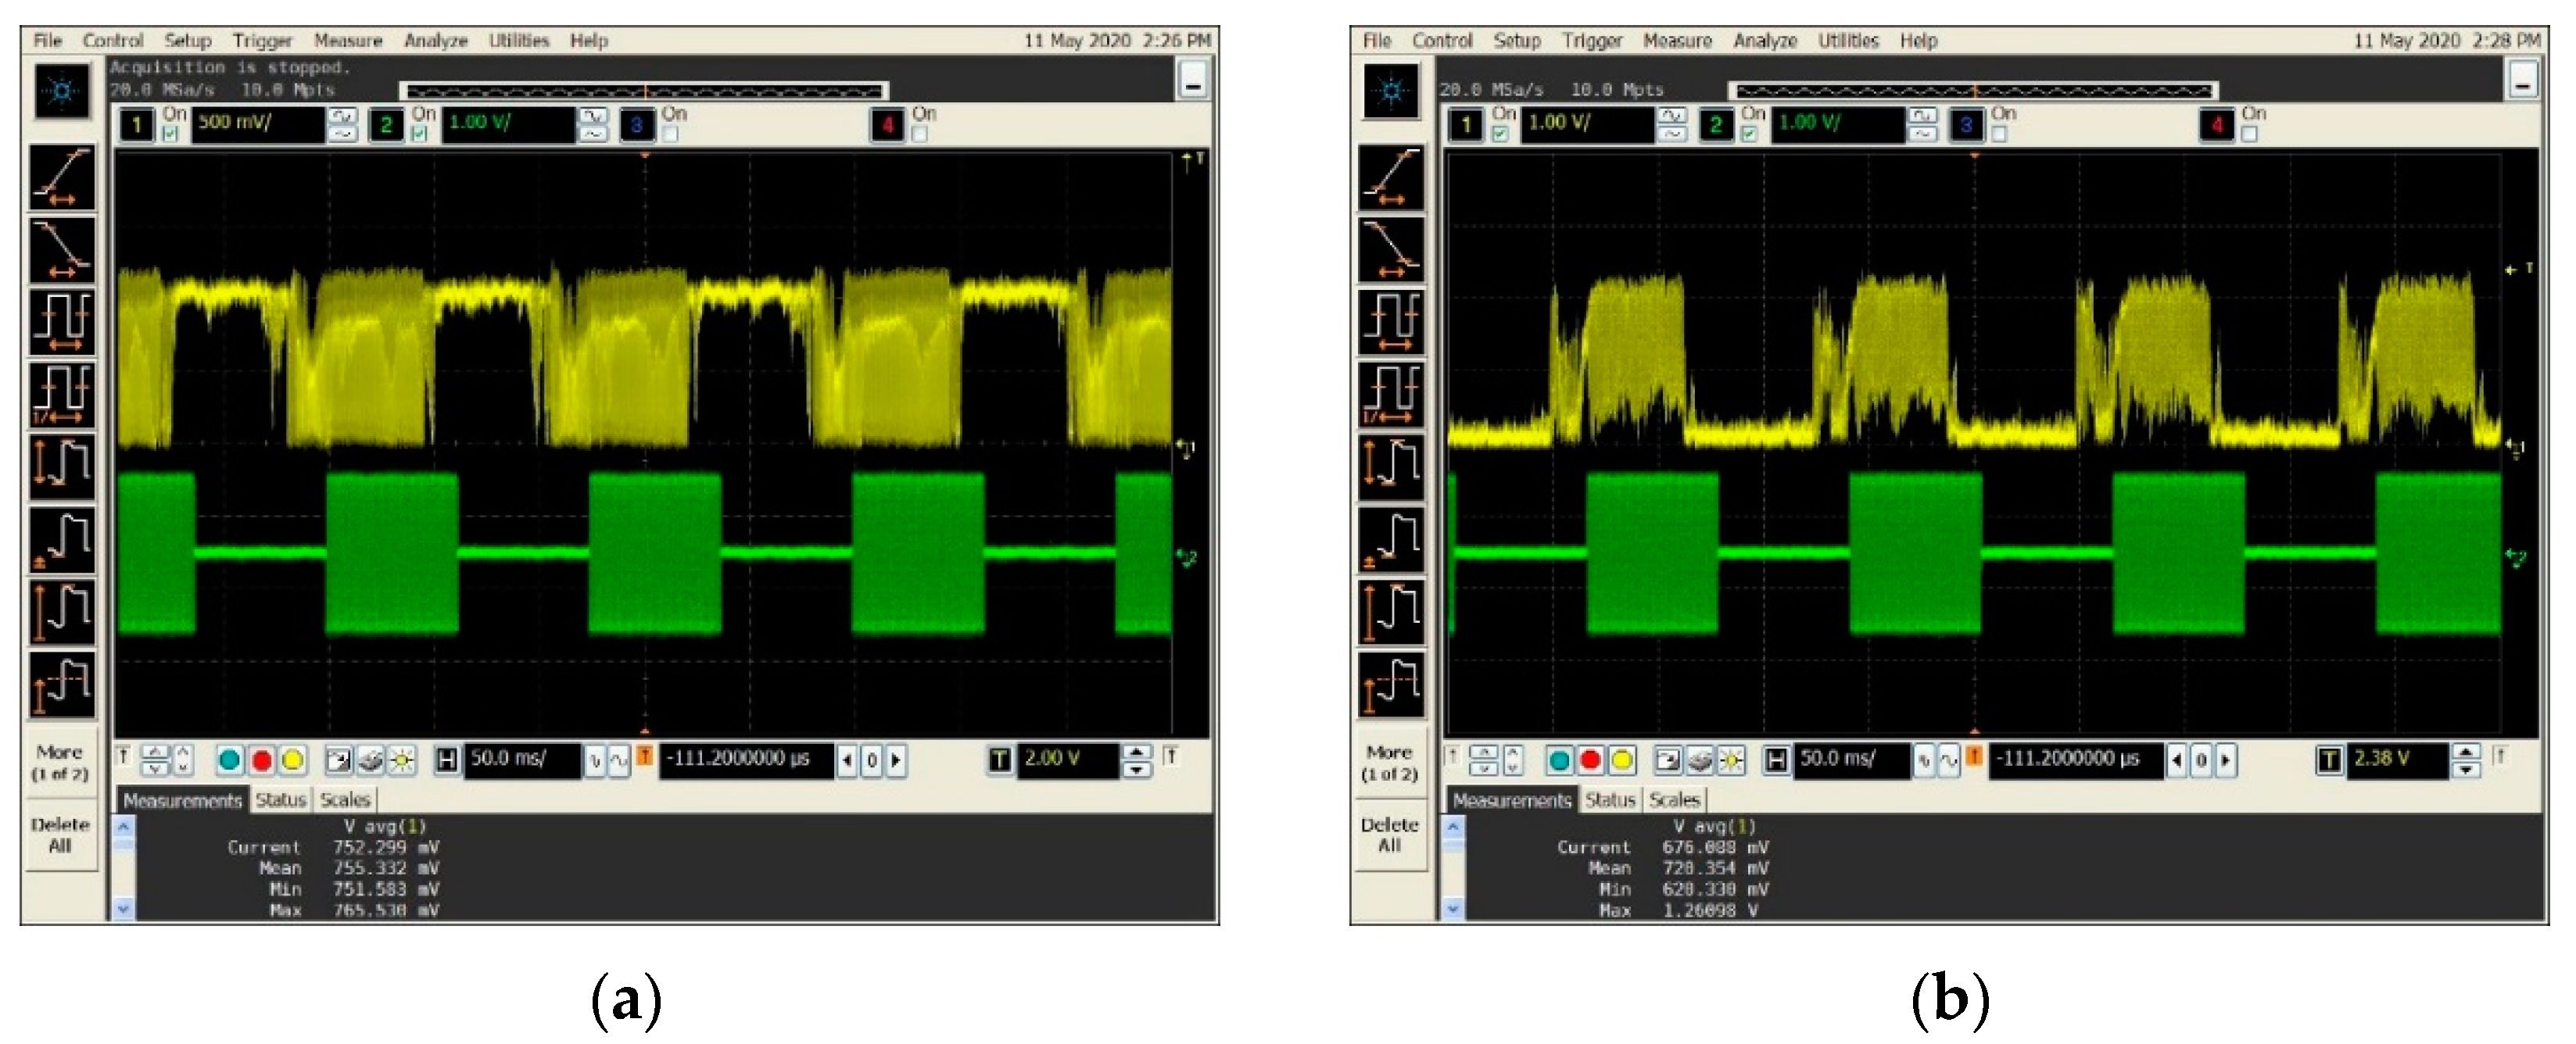Click 50.0 ms/ timebase field in left scope
The height and width of the screenshot is (1044, 2576).
click(x=520, y=759)
